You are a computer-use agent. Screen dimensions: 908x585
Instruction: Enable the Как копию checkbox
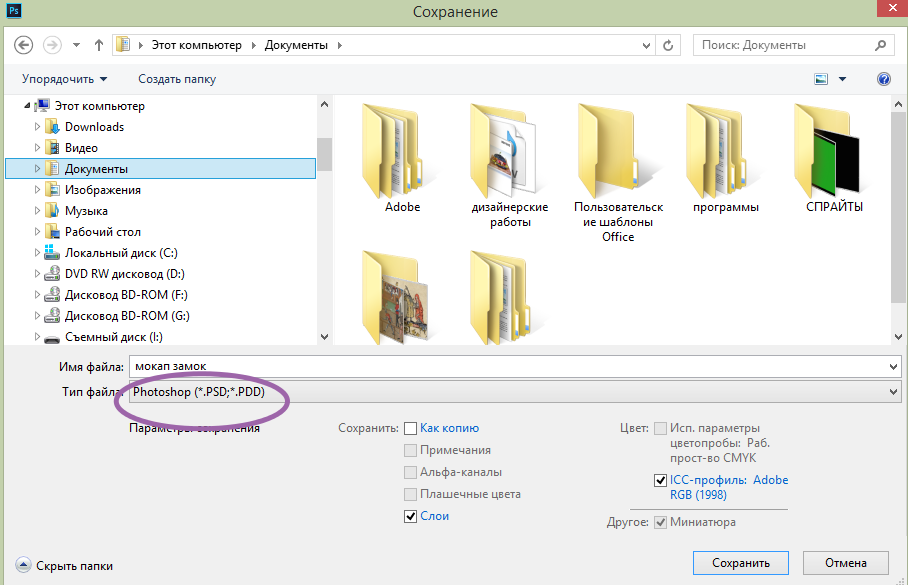point(411,429)
